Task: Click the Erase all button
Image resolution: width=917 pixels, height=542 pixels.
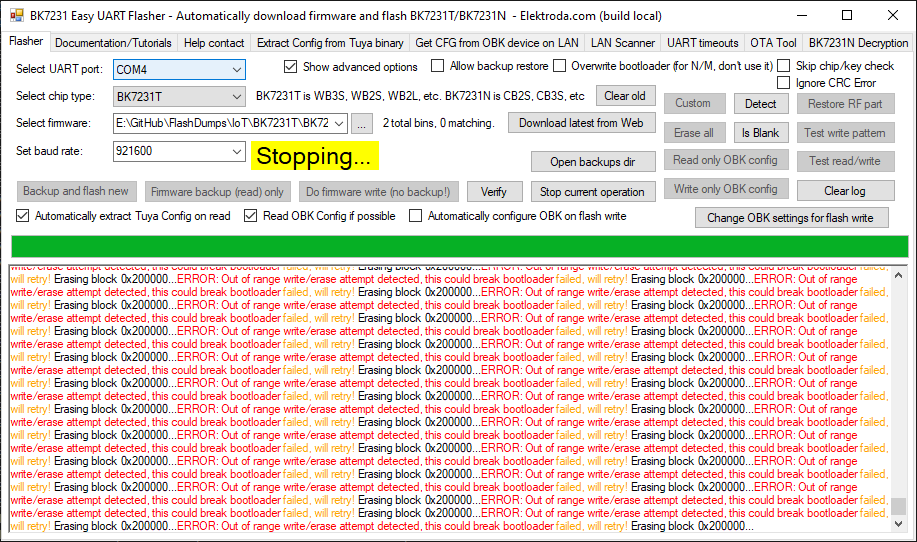Action: click(x=694, y=133)
